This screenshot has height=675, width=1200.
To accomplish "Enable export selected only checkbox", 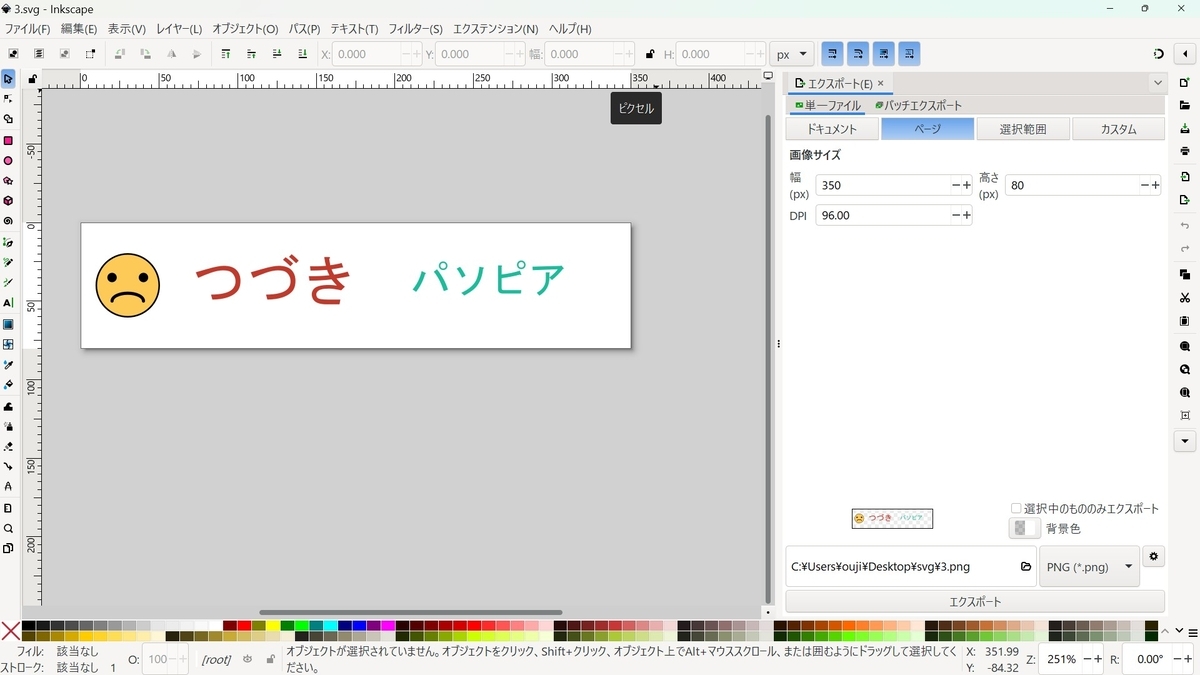I will (1016, 508).
